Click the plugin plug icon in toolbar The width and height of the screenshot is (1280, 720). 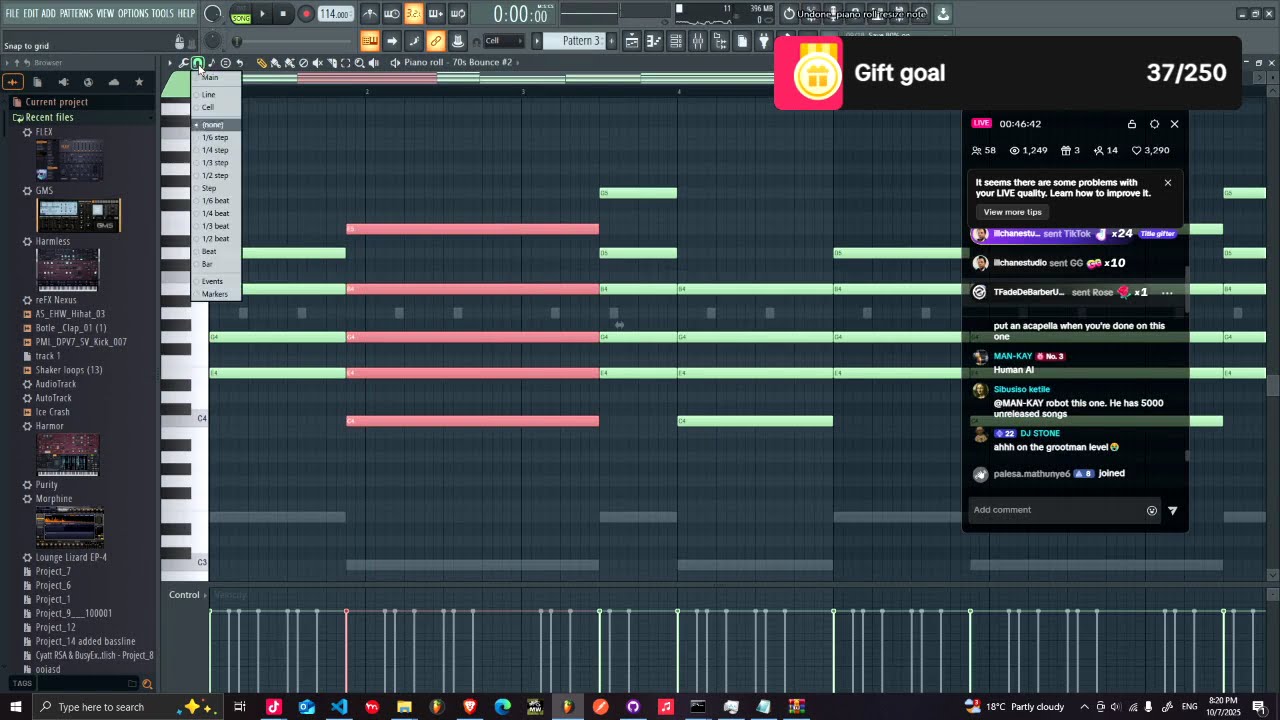763,41
